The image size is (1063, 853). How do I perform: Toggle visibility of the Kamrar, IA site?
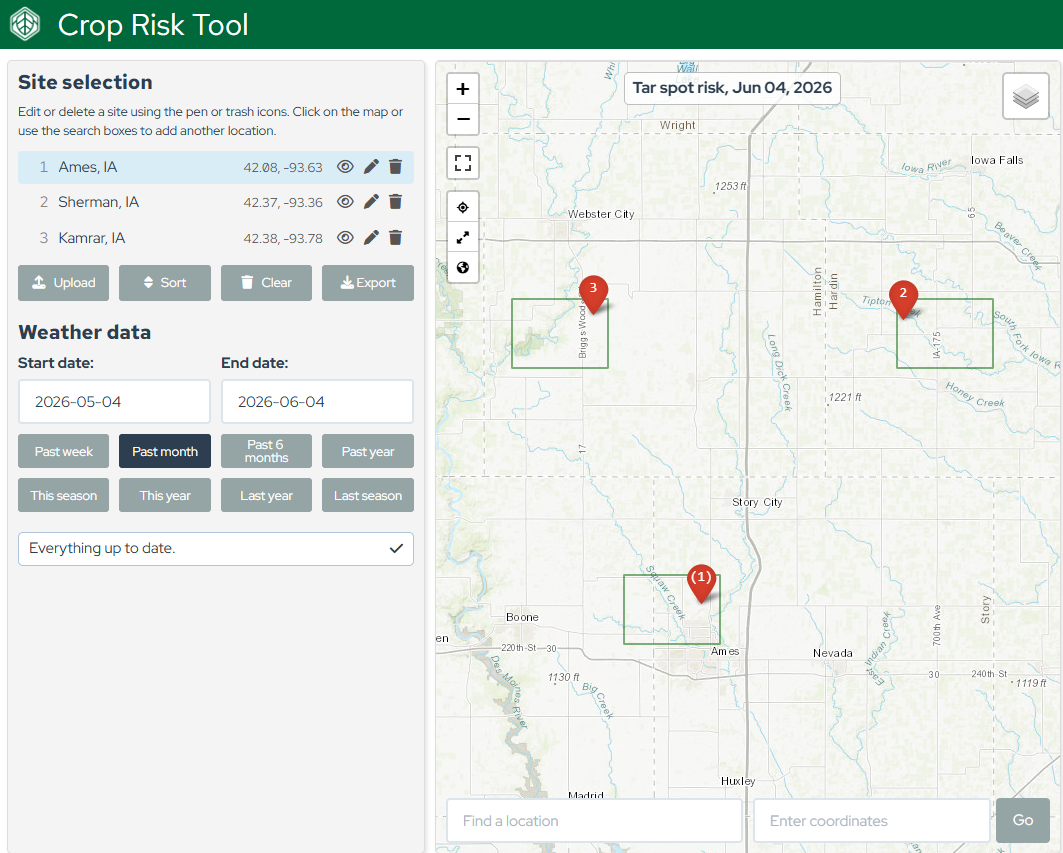point(345,237)
